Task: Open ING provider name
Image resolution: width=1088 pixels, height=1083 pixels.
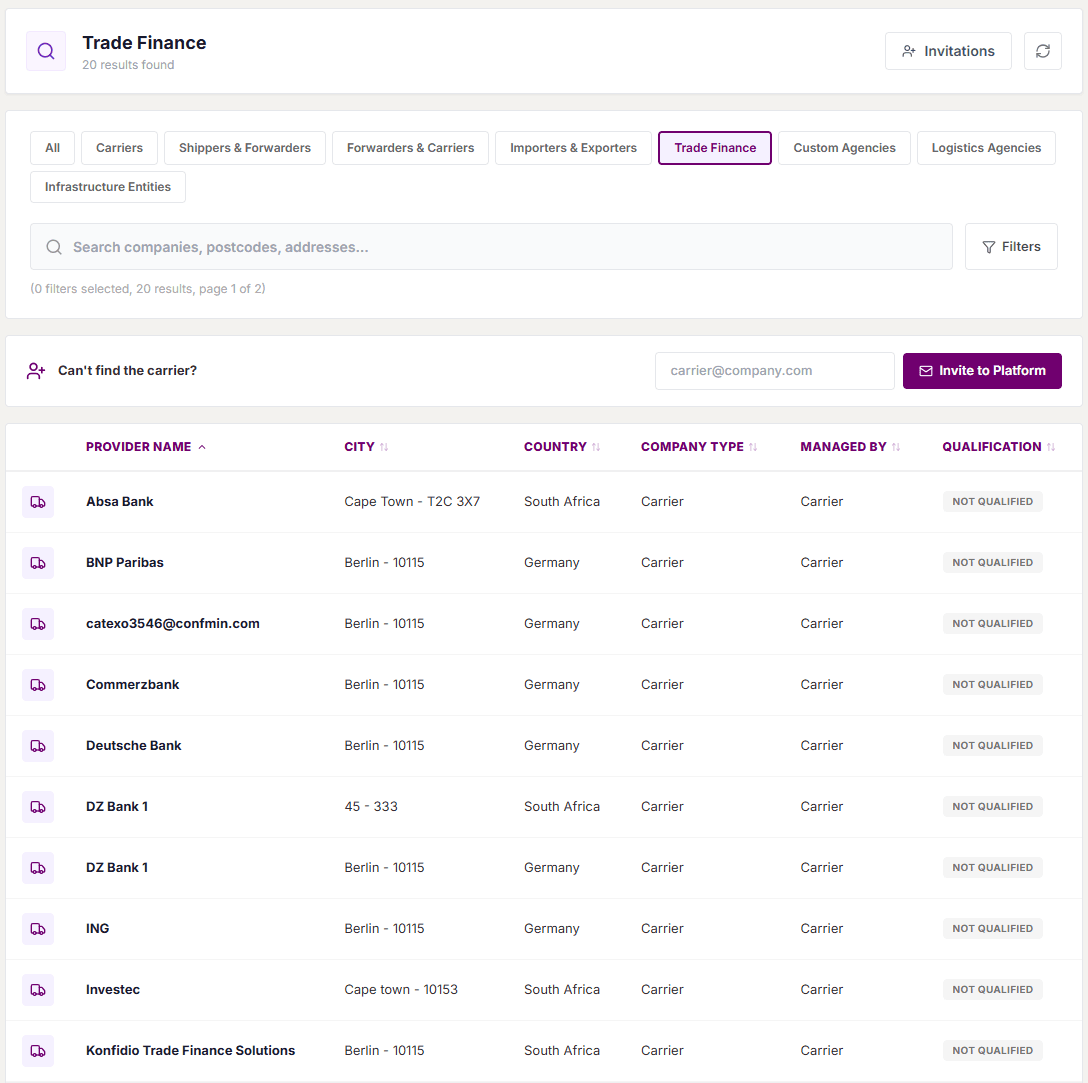Action: (97, 929)
